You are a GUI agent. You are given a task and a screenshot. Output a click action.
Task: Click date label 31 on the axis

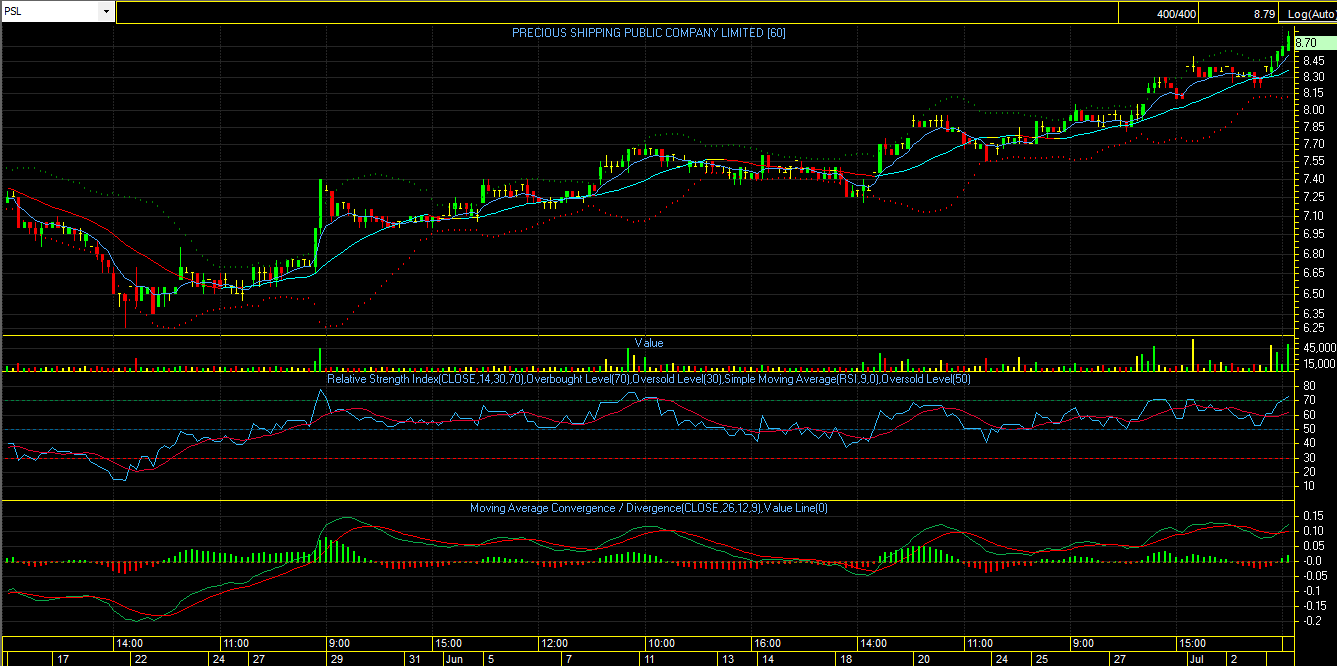click(x=413, y=659)
